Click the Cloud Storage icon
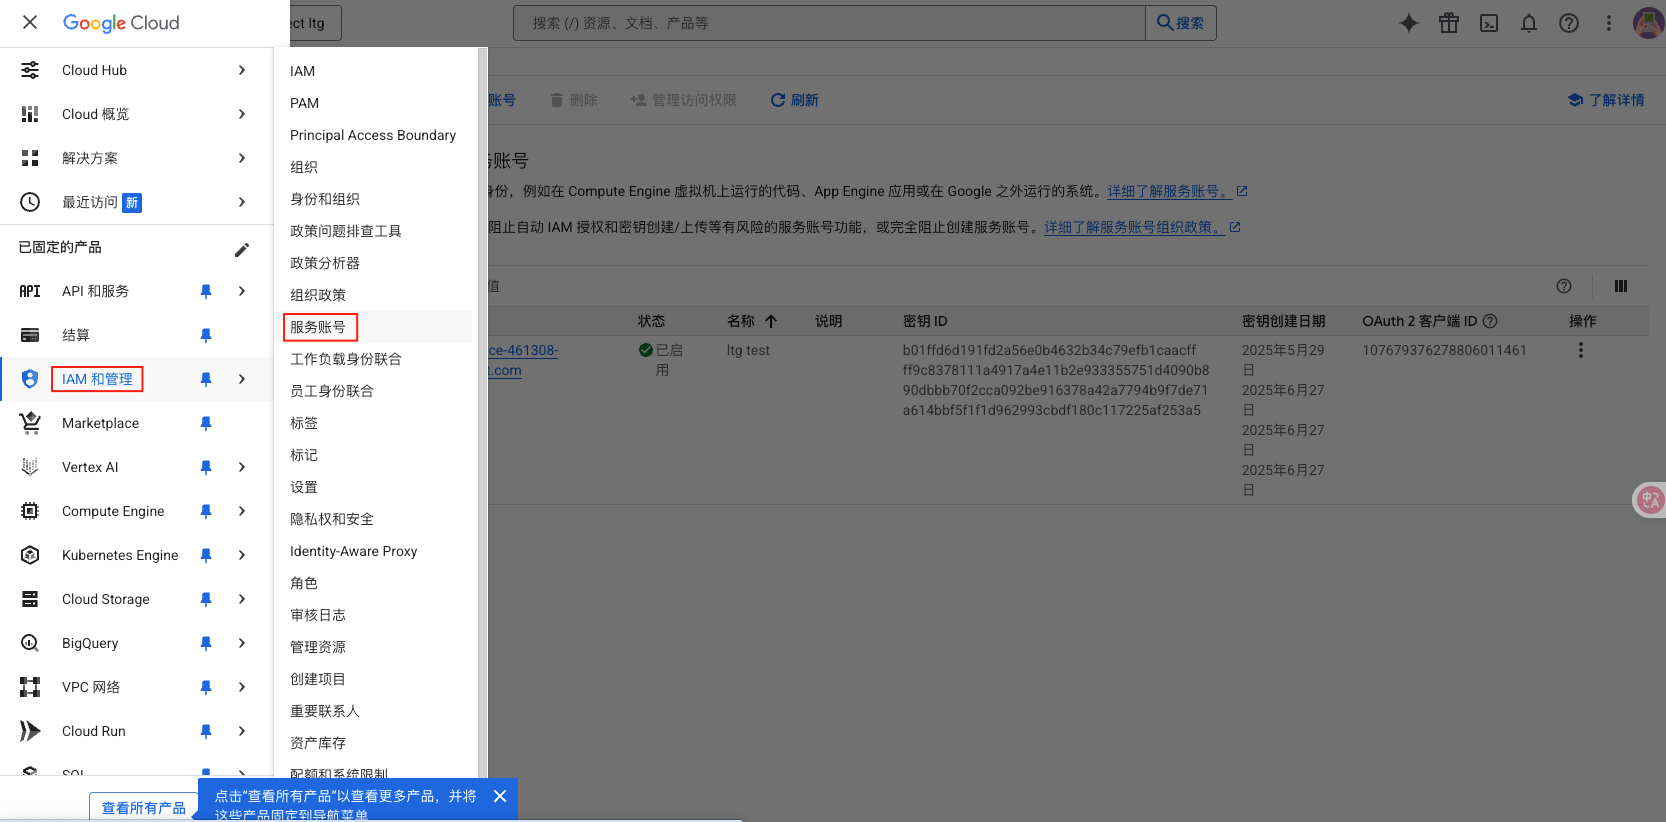This screenshot has height=822, width=1666. tap(30, 599)
